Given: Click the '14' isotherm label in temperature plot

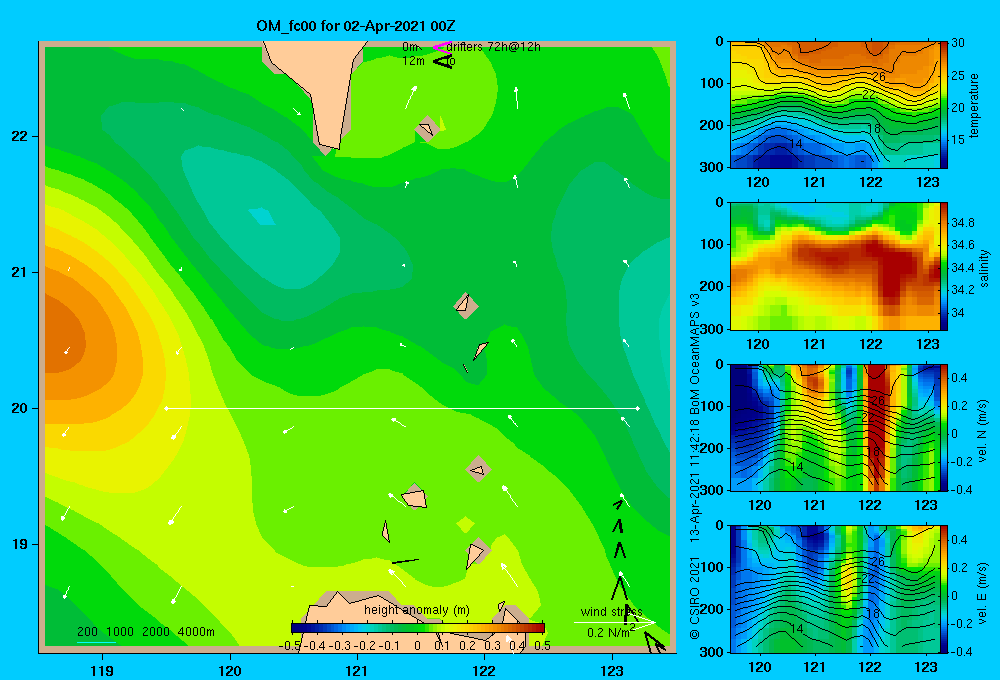Looking at the screenshot, I should point(795,144).
